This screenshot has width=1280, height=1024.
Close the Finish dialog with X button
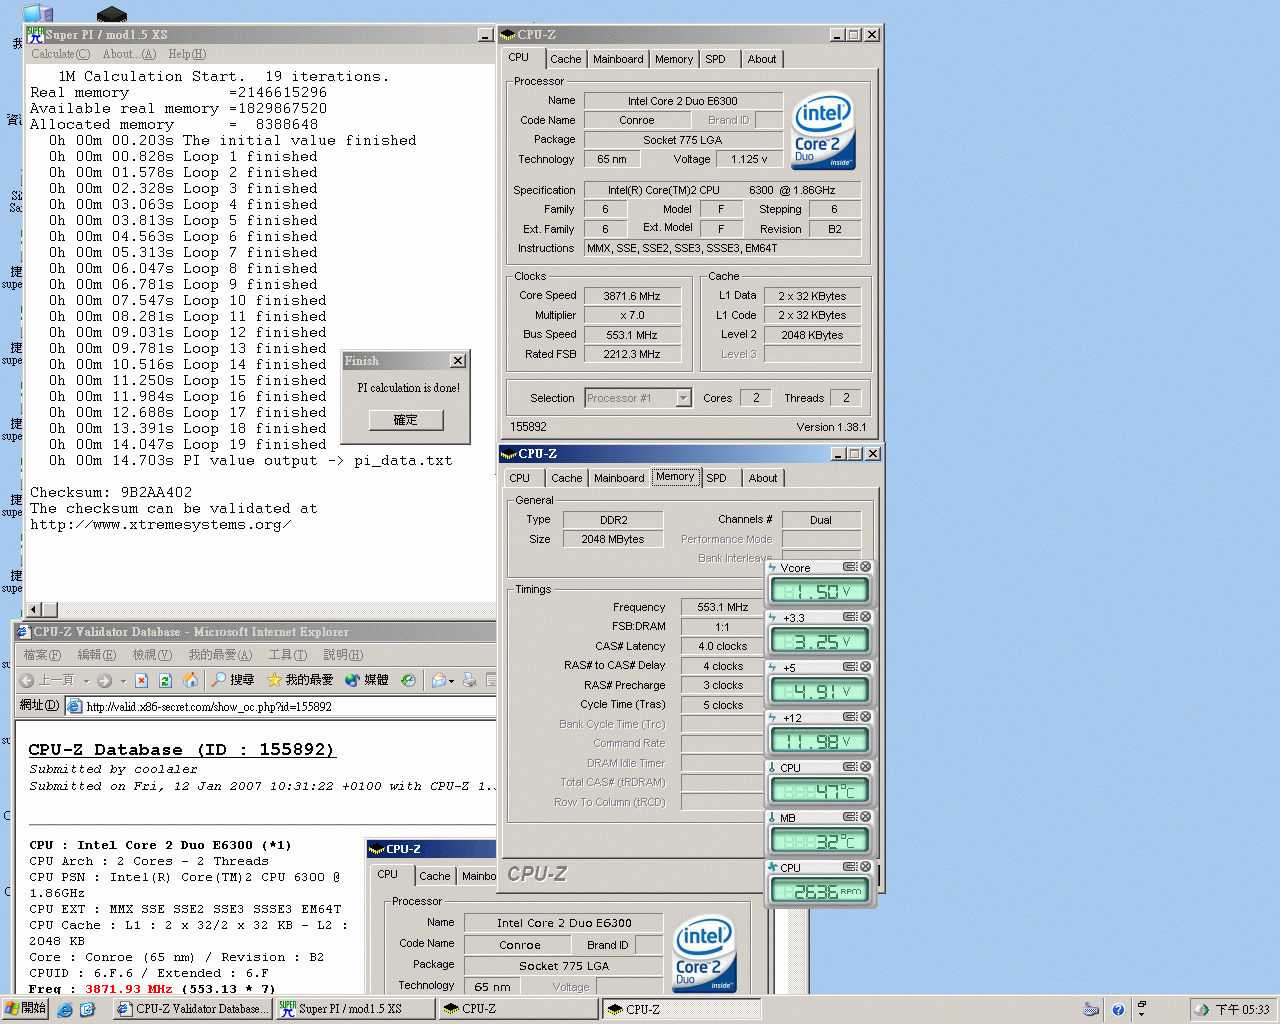458,361
